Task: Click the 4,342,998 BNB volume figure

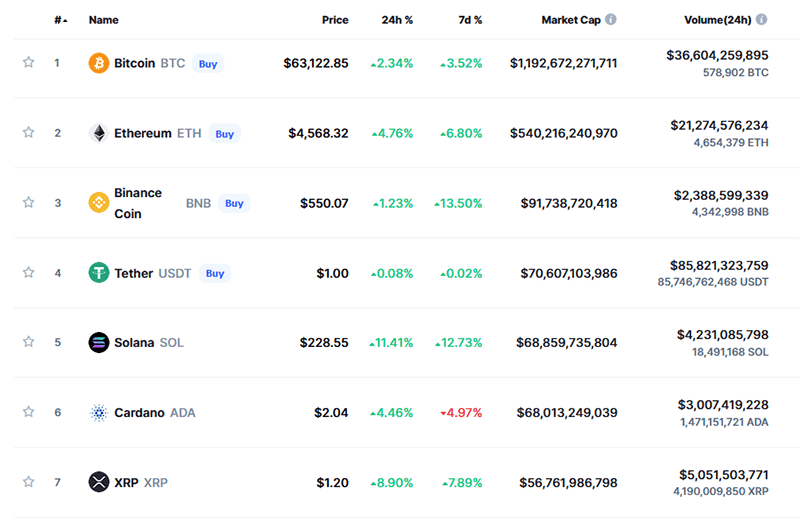Action: pos(730,212)
